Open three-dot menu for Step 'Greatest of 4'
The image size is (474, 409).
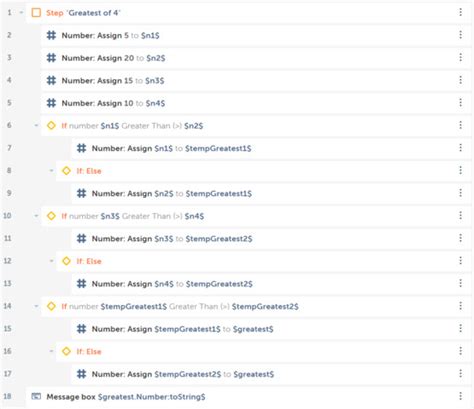click(x=460, y=12)
